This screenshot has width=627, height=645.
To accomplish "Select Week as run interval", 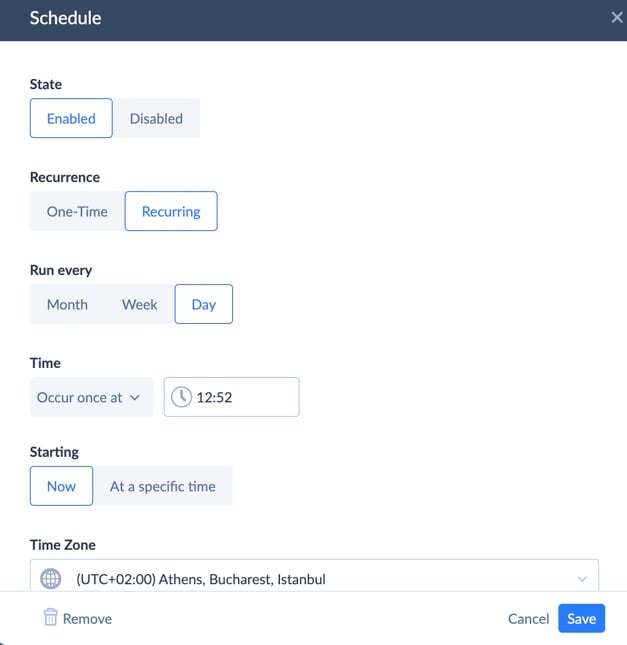I will tap(140, 304).
